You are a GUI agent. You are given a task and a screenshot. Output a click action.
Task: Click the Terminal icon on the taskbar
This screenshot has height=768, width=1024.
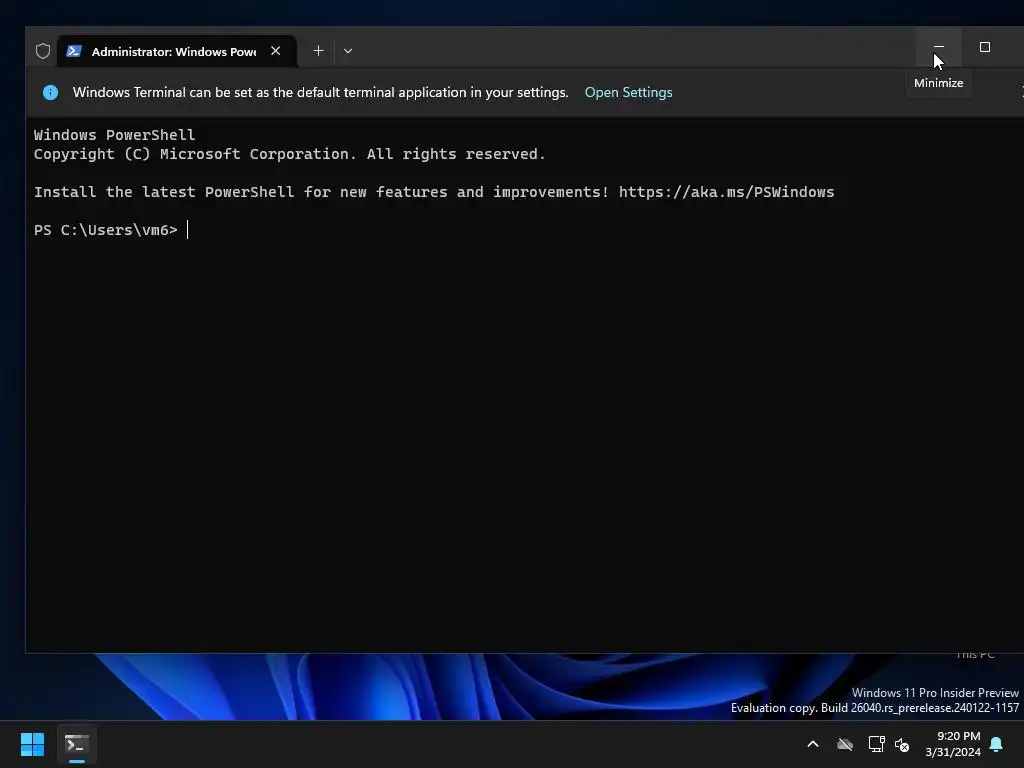click(77, 744)
